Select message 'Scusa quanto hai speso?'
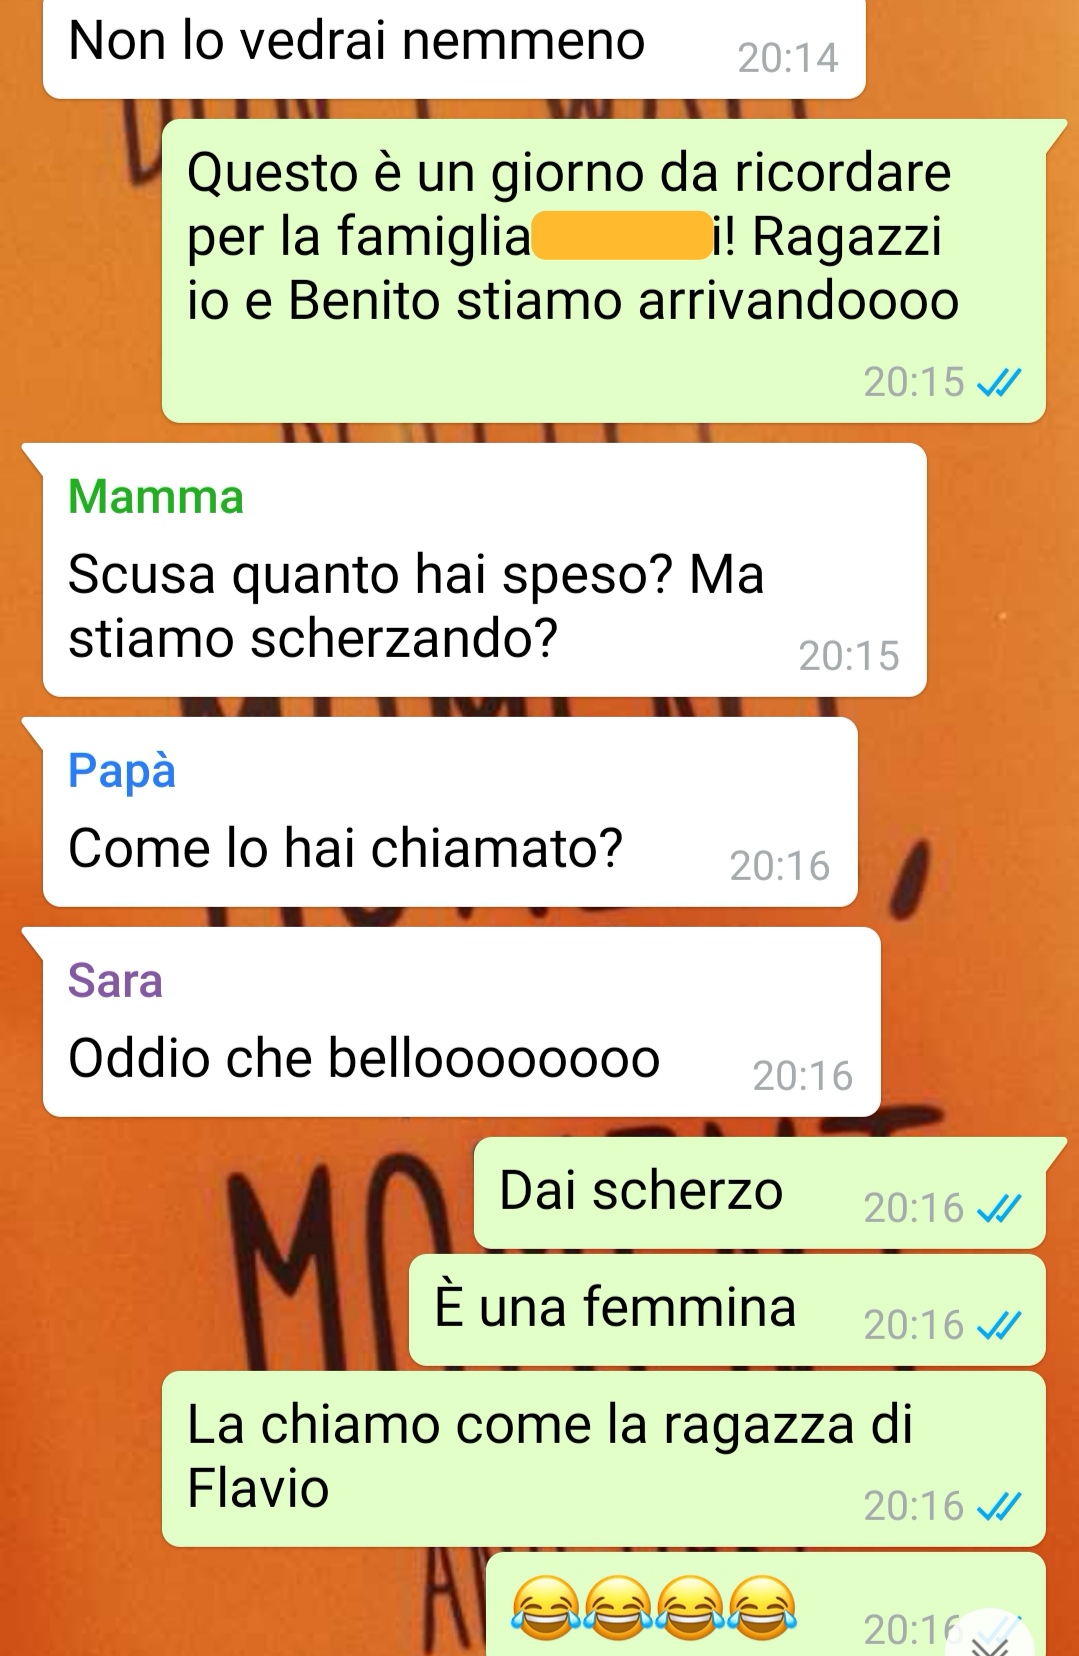1079x1656 pixels. pyautogui.click(x=484, y=570)
